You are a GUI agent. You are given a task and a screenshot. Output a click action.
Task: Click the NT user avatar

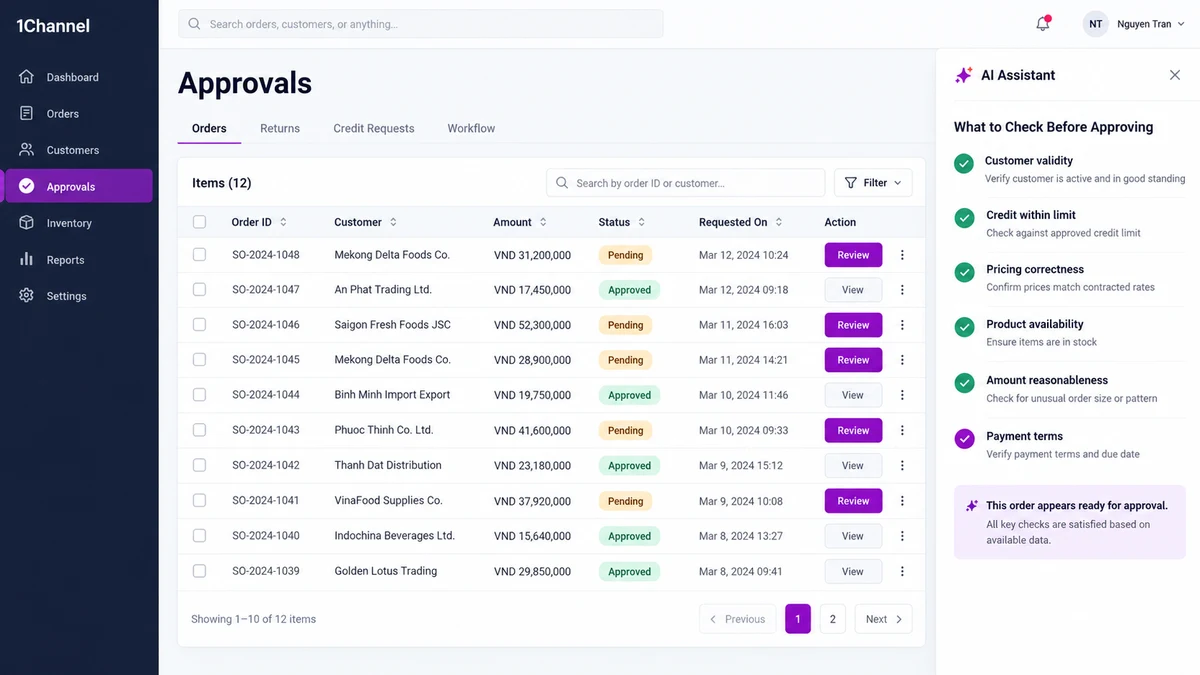[x=1096, y=24]
